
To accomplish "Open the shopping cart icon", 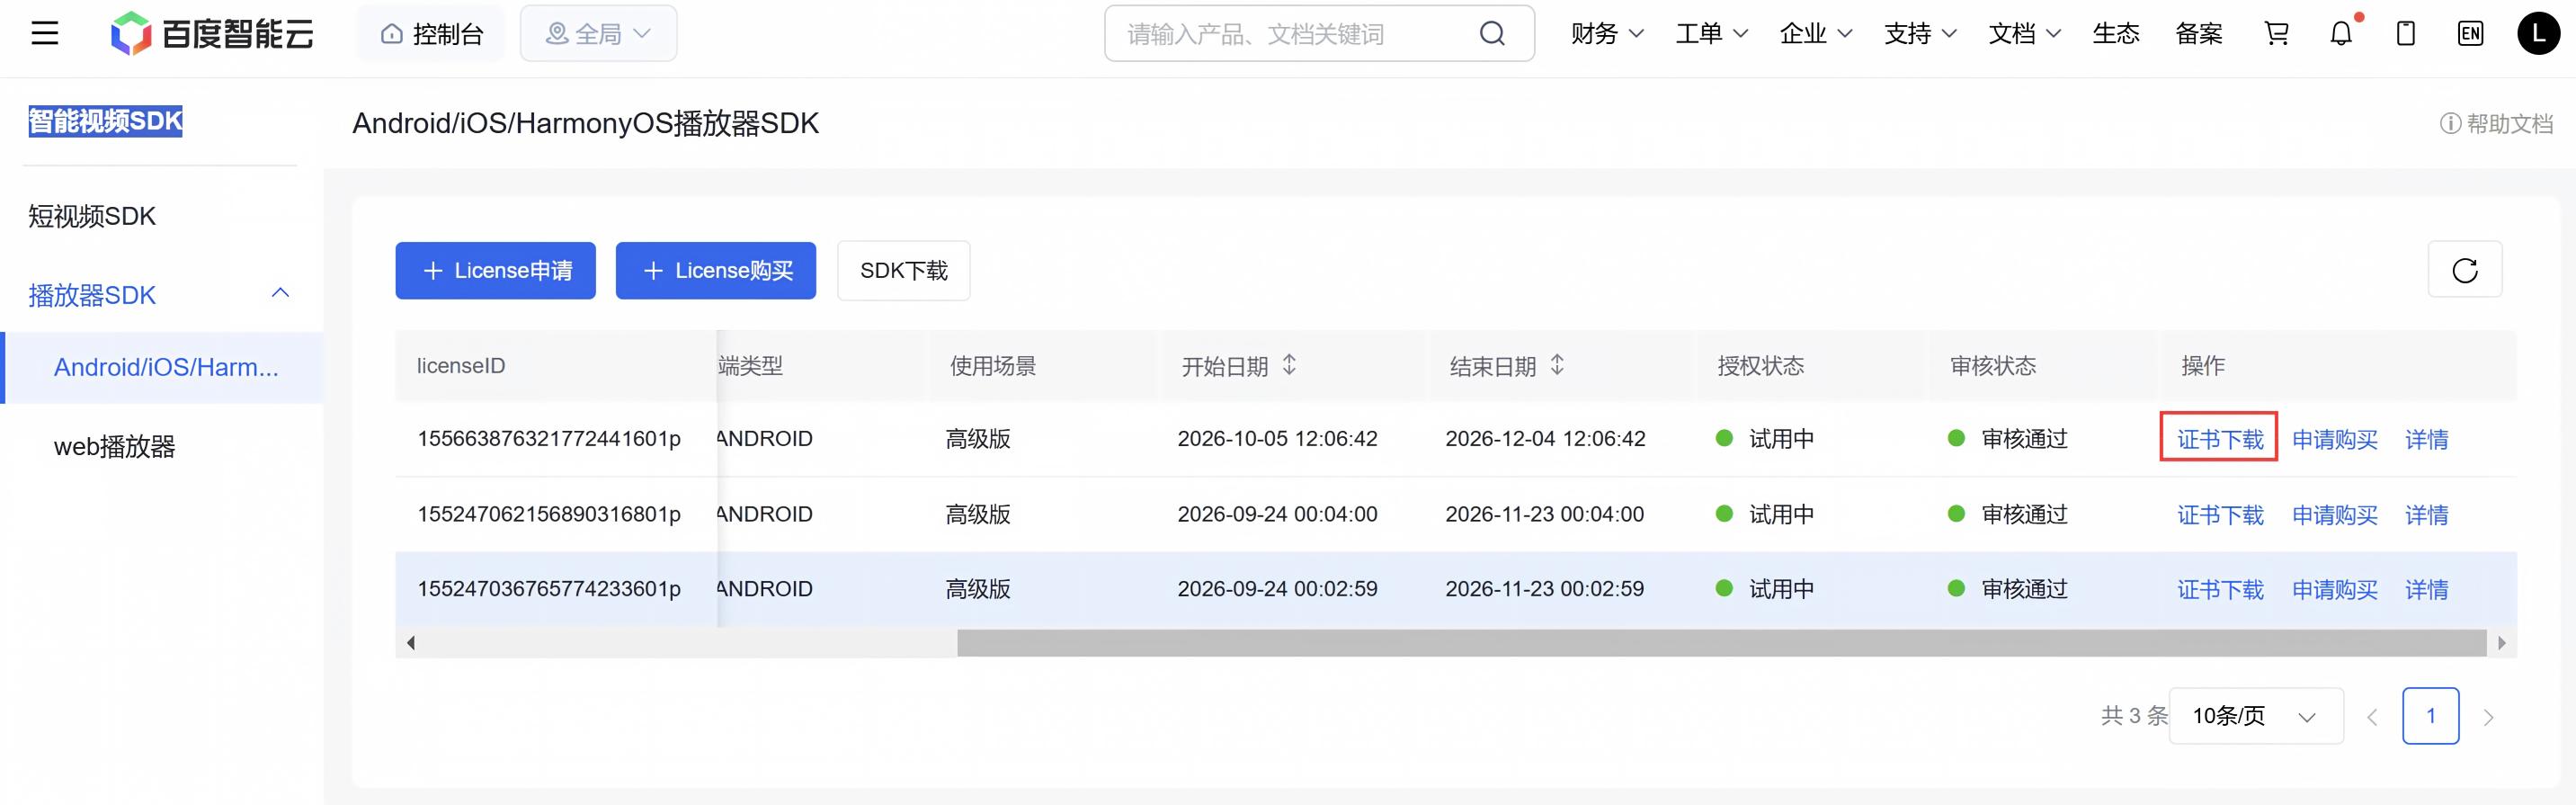I will [x=2277, y=34].
